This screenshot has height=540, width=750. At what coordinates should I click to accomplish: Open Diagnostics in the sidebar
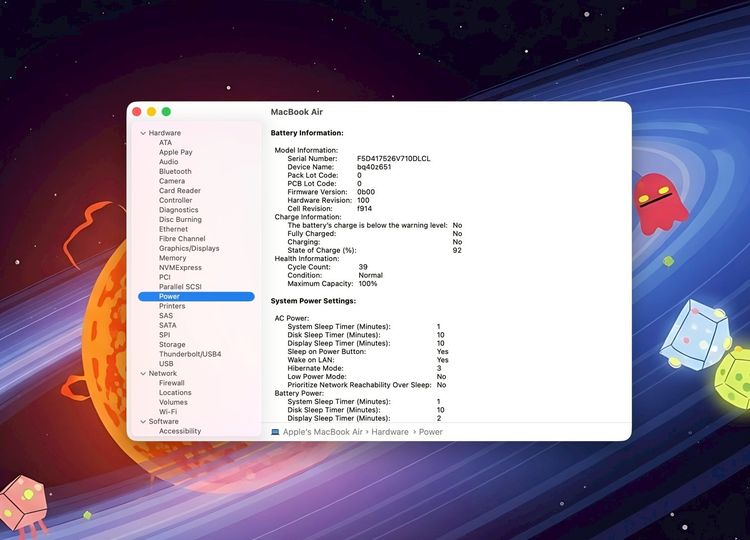point(178,209)
